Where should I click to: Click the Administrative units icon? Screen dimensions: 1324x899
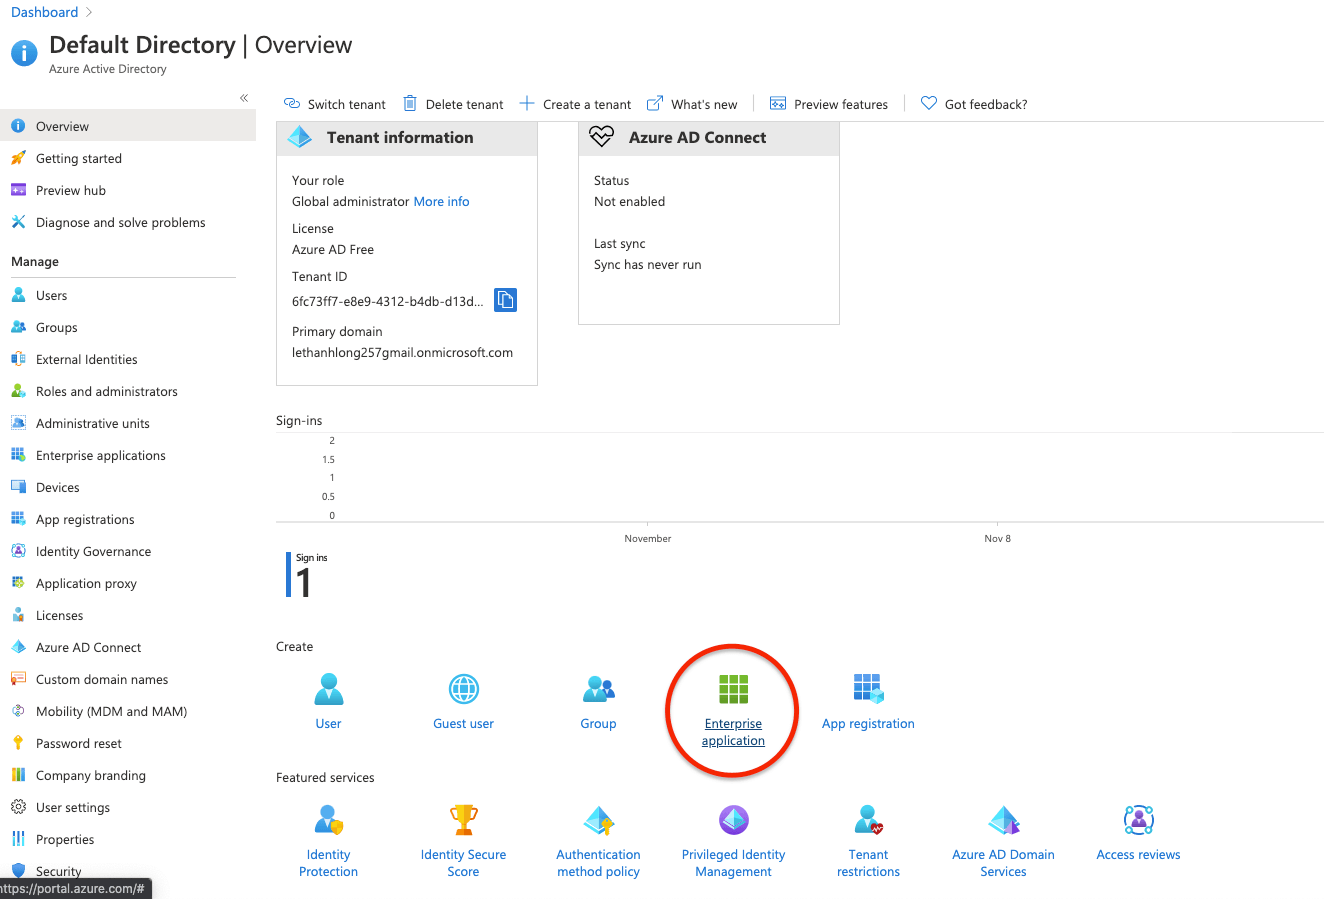point(18,423)
